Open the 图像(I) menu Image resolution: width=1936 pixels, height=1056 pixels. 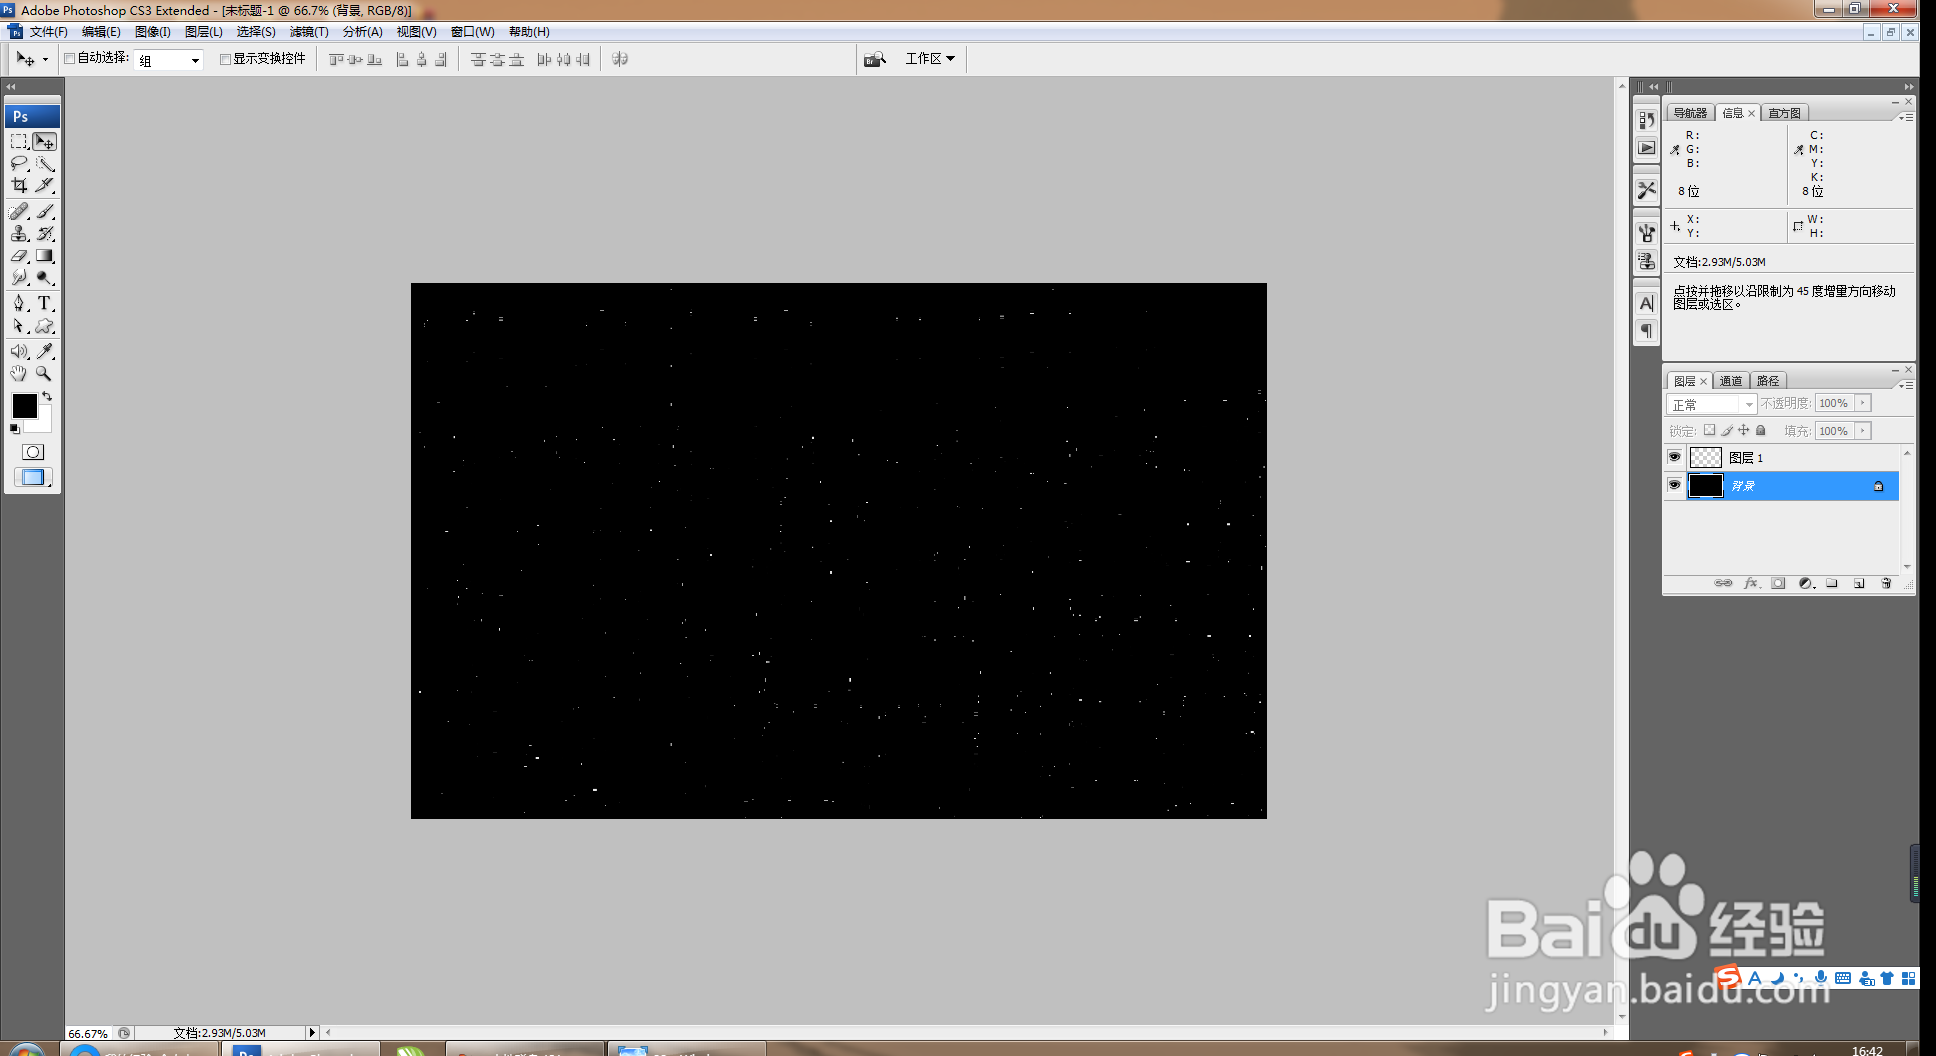153,32
